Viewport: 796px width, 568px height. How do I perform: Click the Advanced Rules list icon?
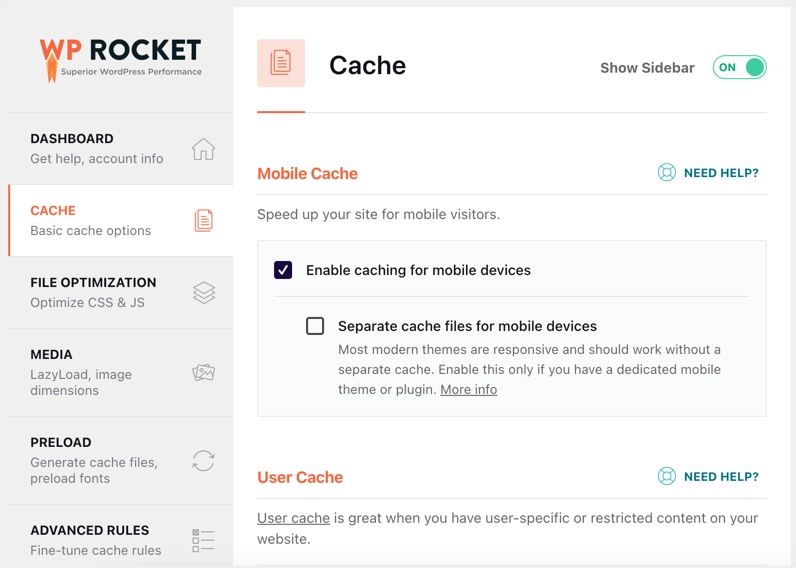coord(203,541)
